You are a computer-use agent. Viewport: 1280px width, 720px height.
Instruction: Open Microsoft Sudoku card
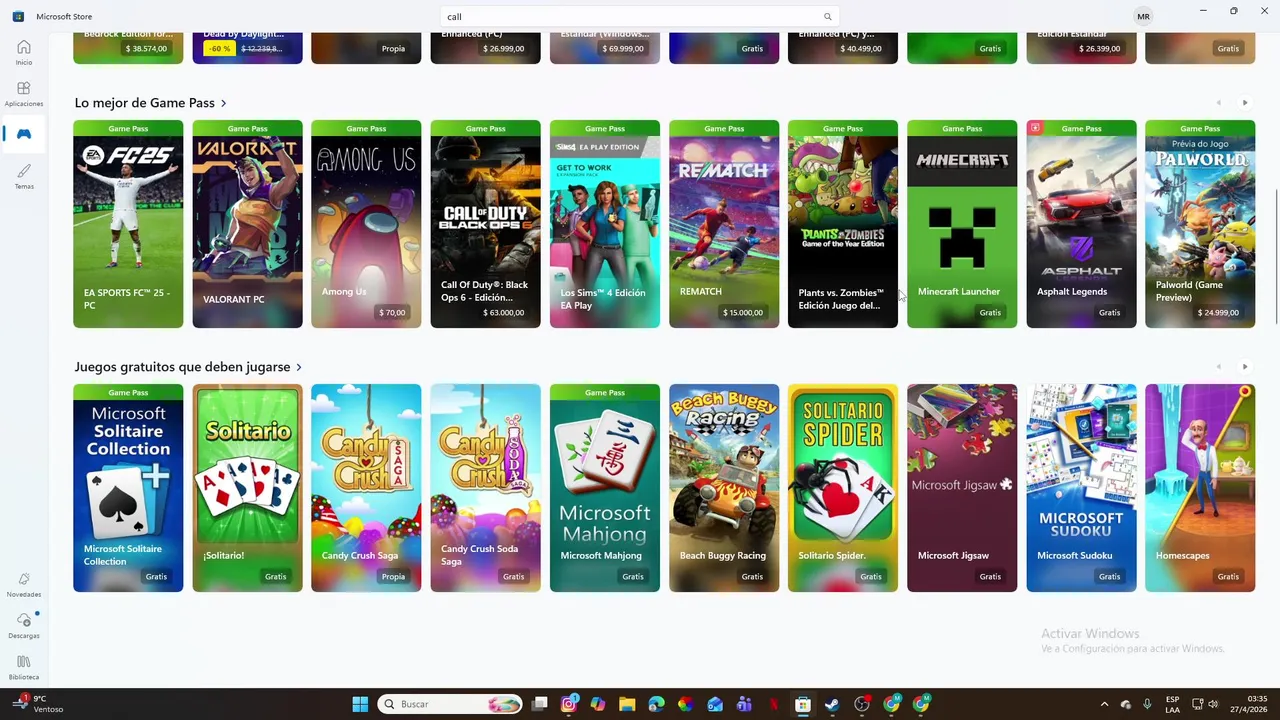(1081, 488)
